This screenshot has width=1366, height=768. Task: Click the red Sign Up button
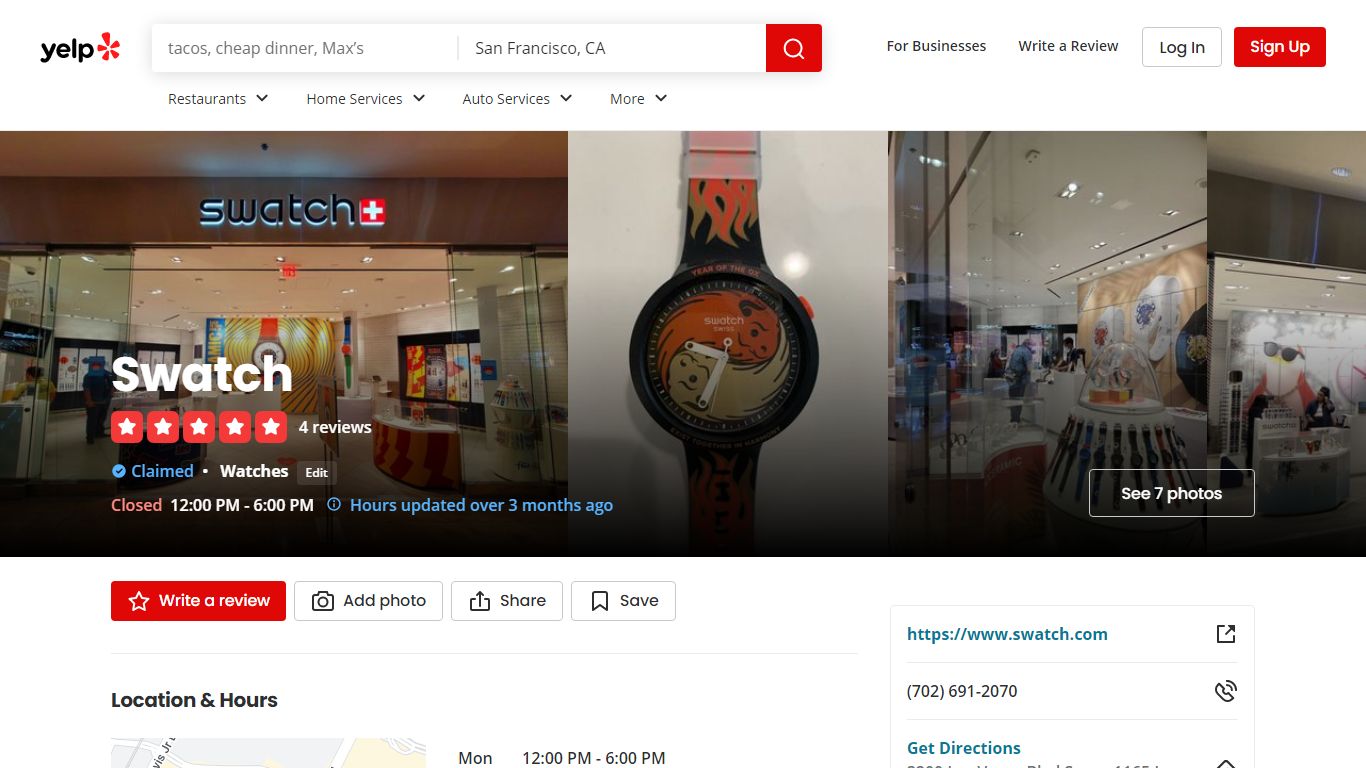[x=1280, y=47]
